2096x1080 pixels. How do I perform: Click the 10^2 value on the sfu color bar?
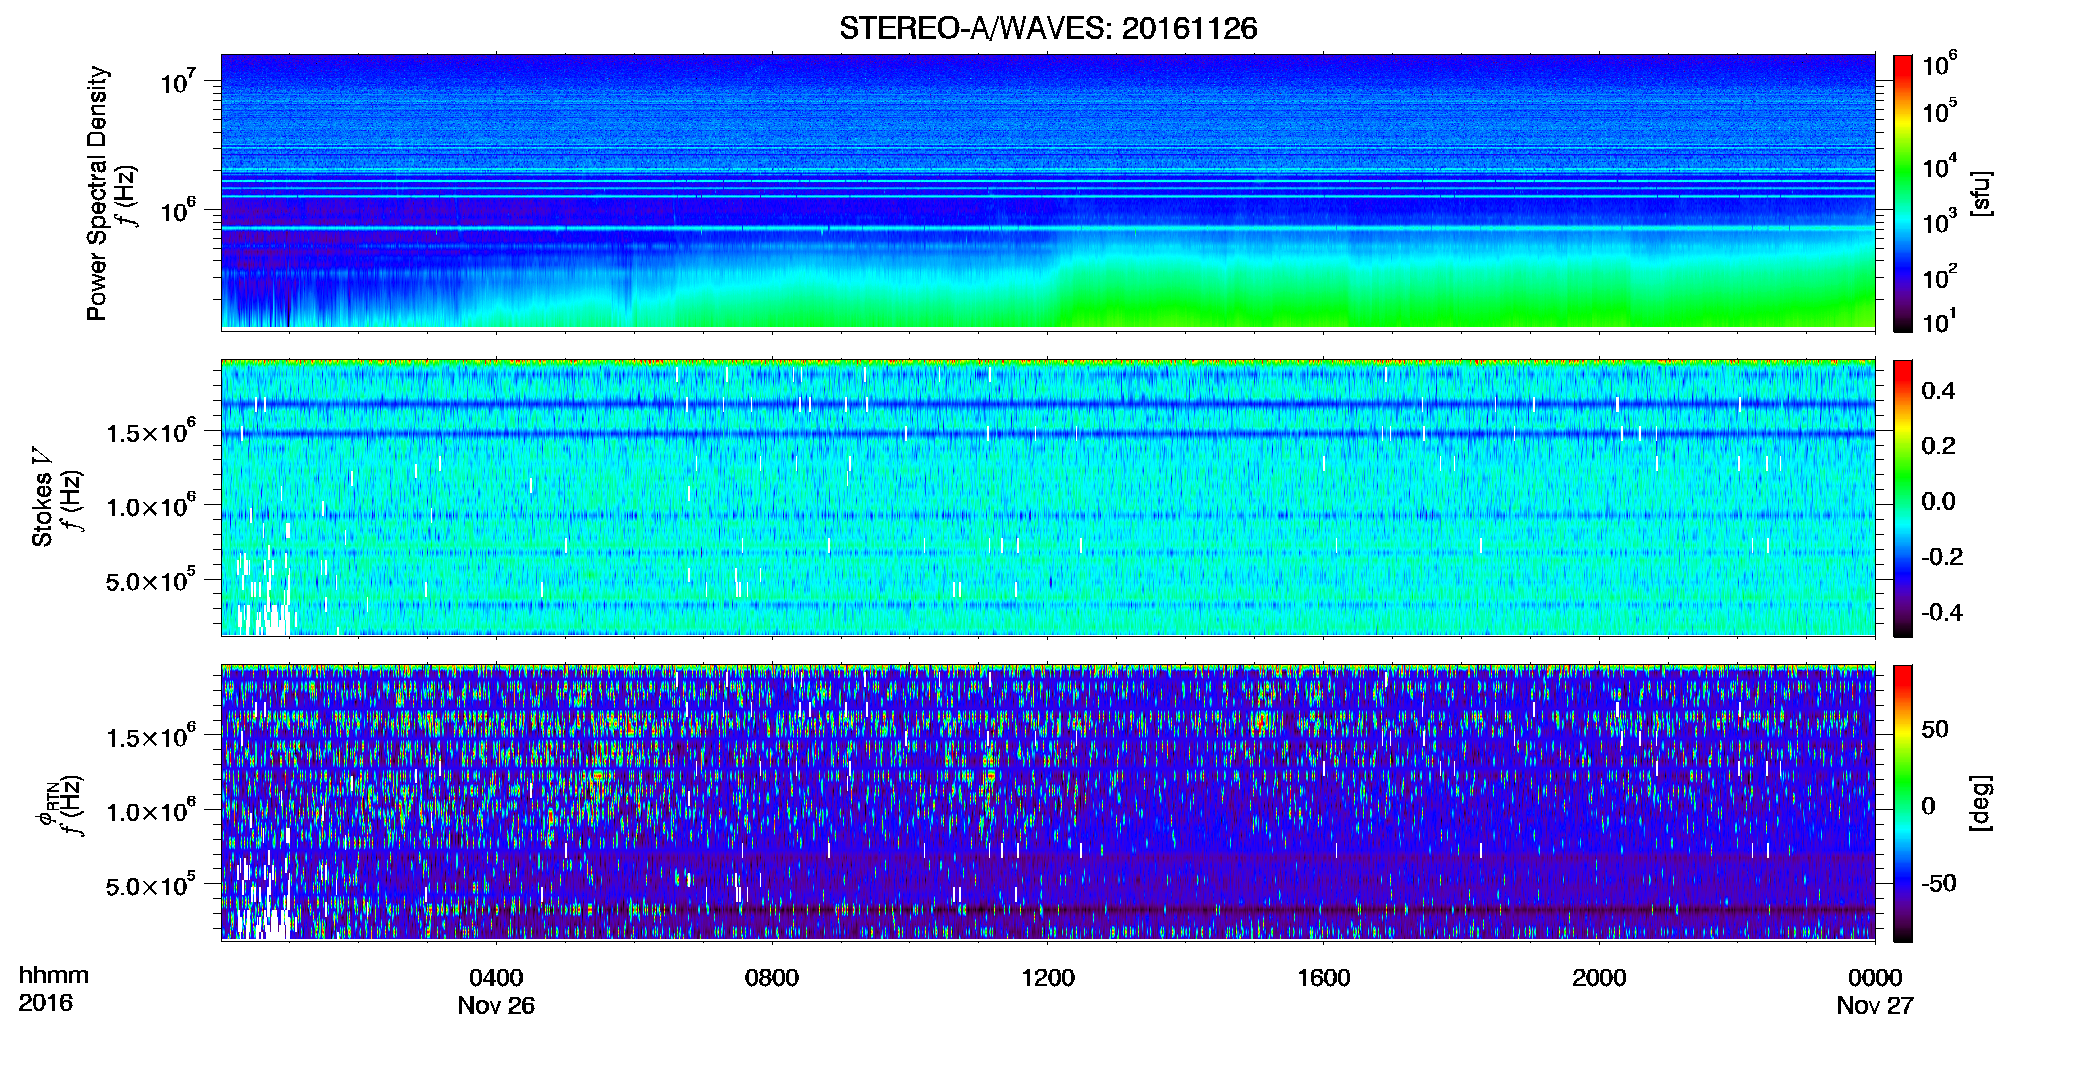pos(1939,276)
